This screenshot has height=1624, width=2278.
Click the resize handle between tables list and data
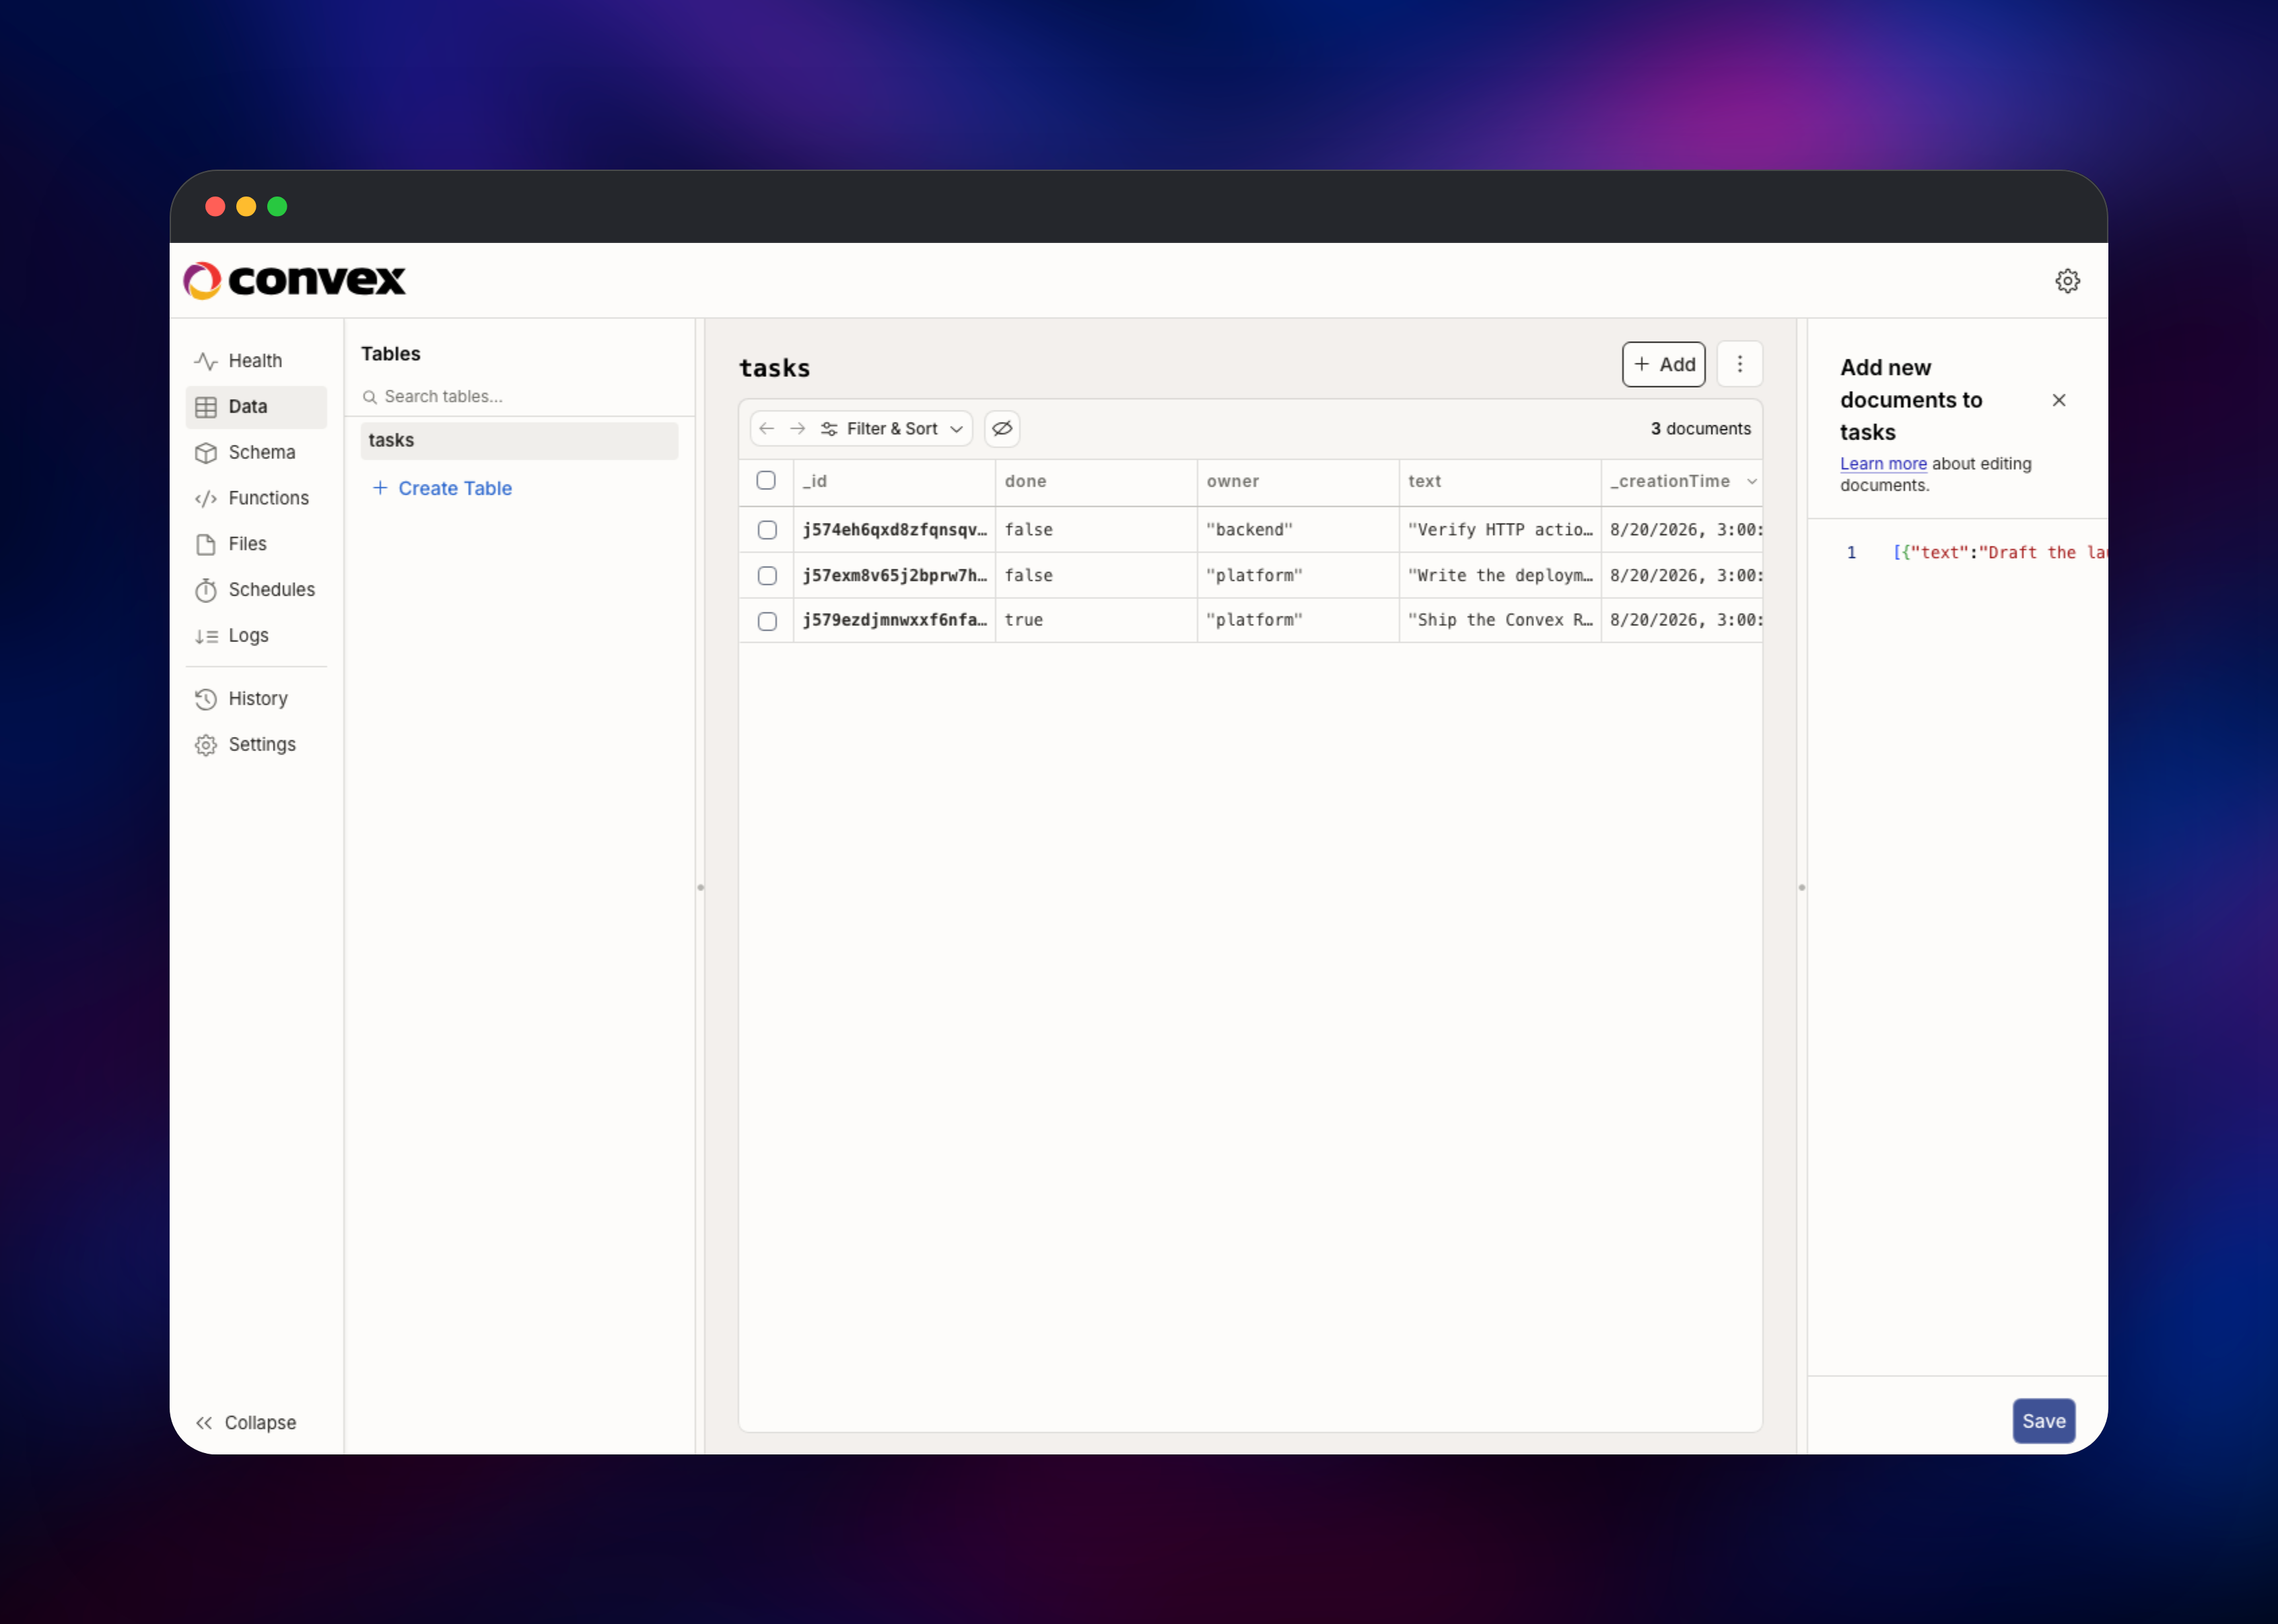(x=700, y=887)
